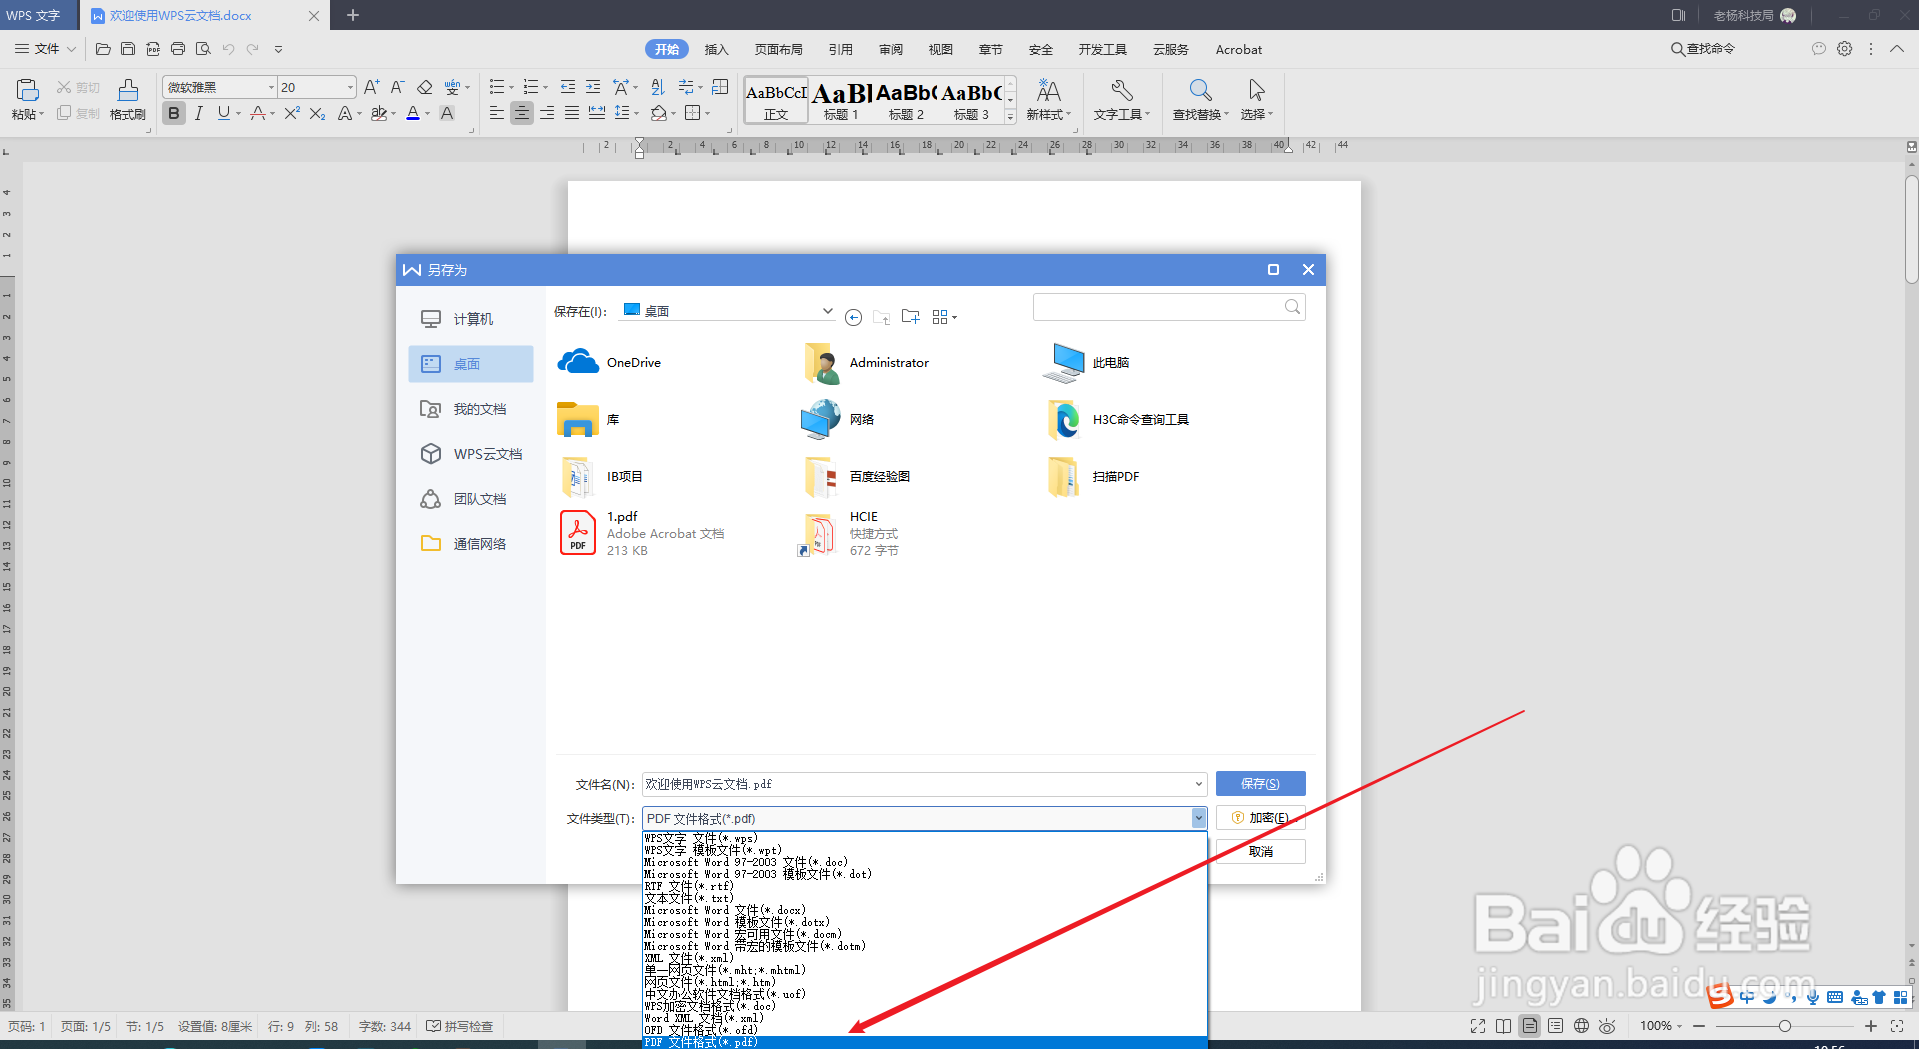Click the numbered list icon
The image size is (1919, 1049).
(x=531, y=87)
